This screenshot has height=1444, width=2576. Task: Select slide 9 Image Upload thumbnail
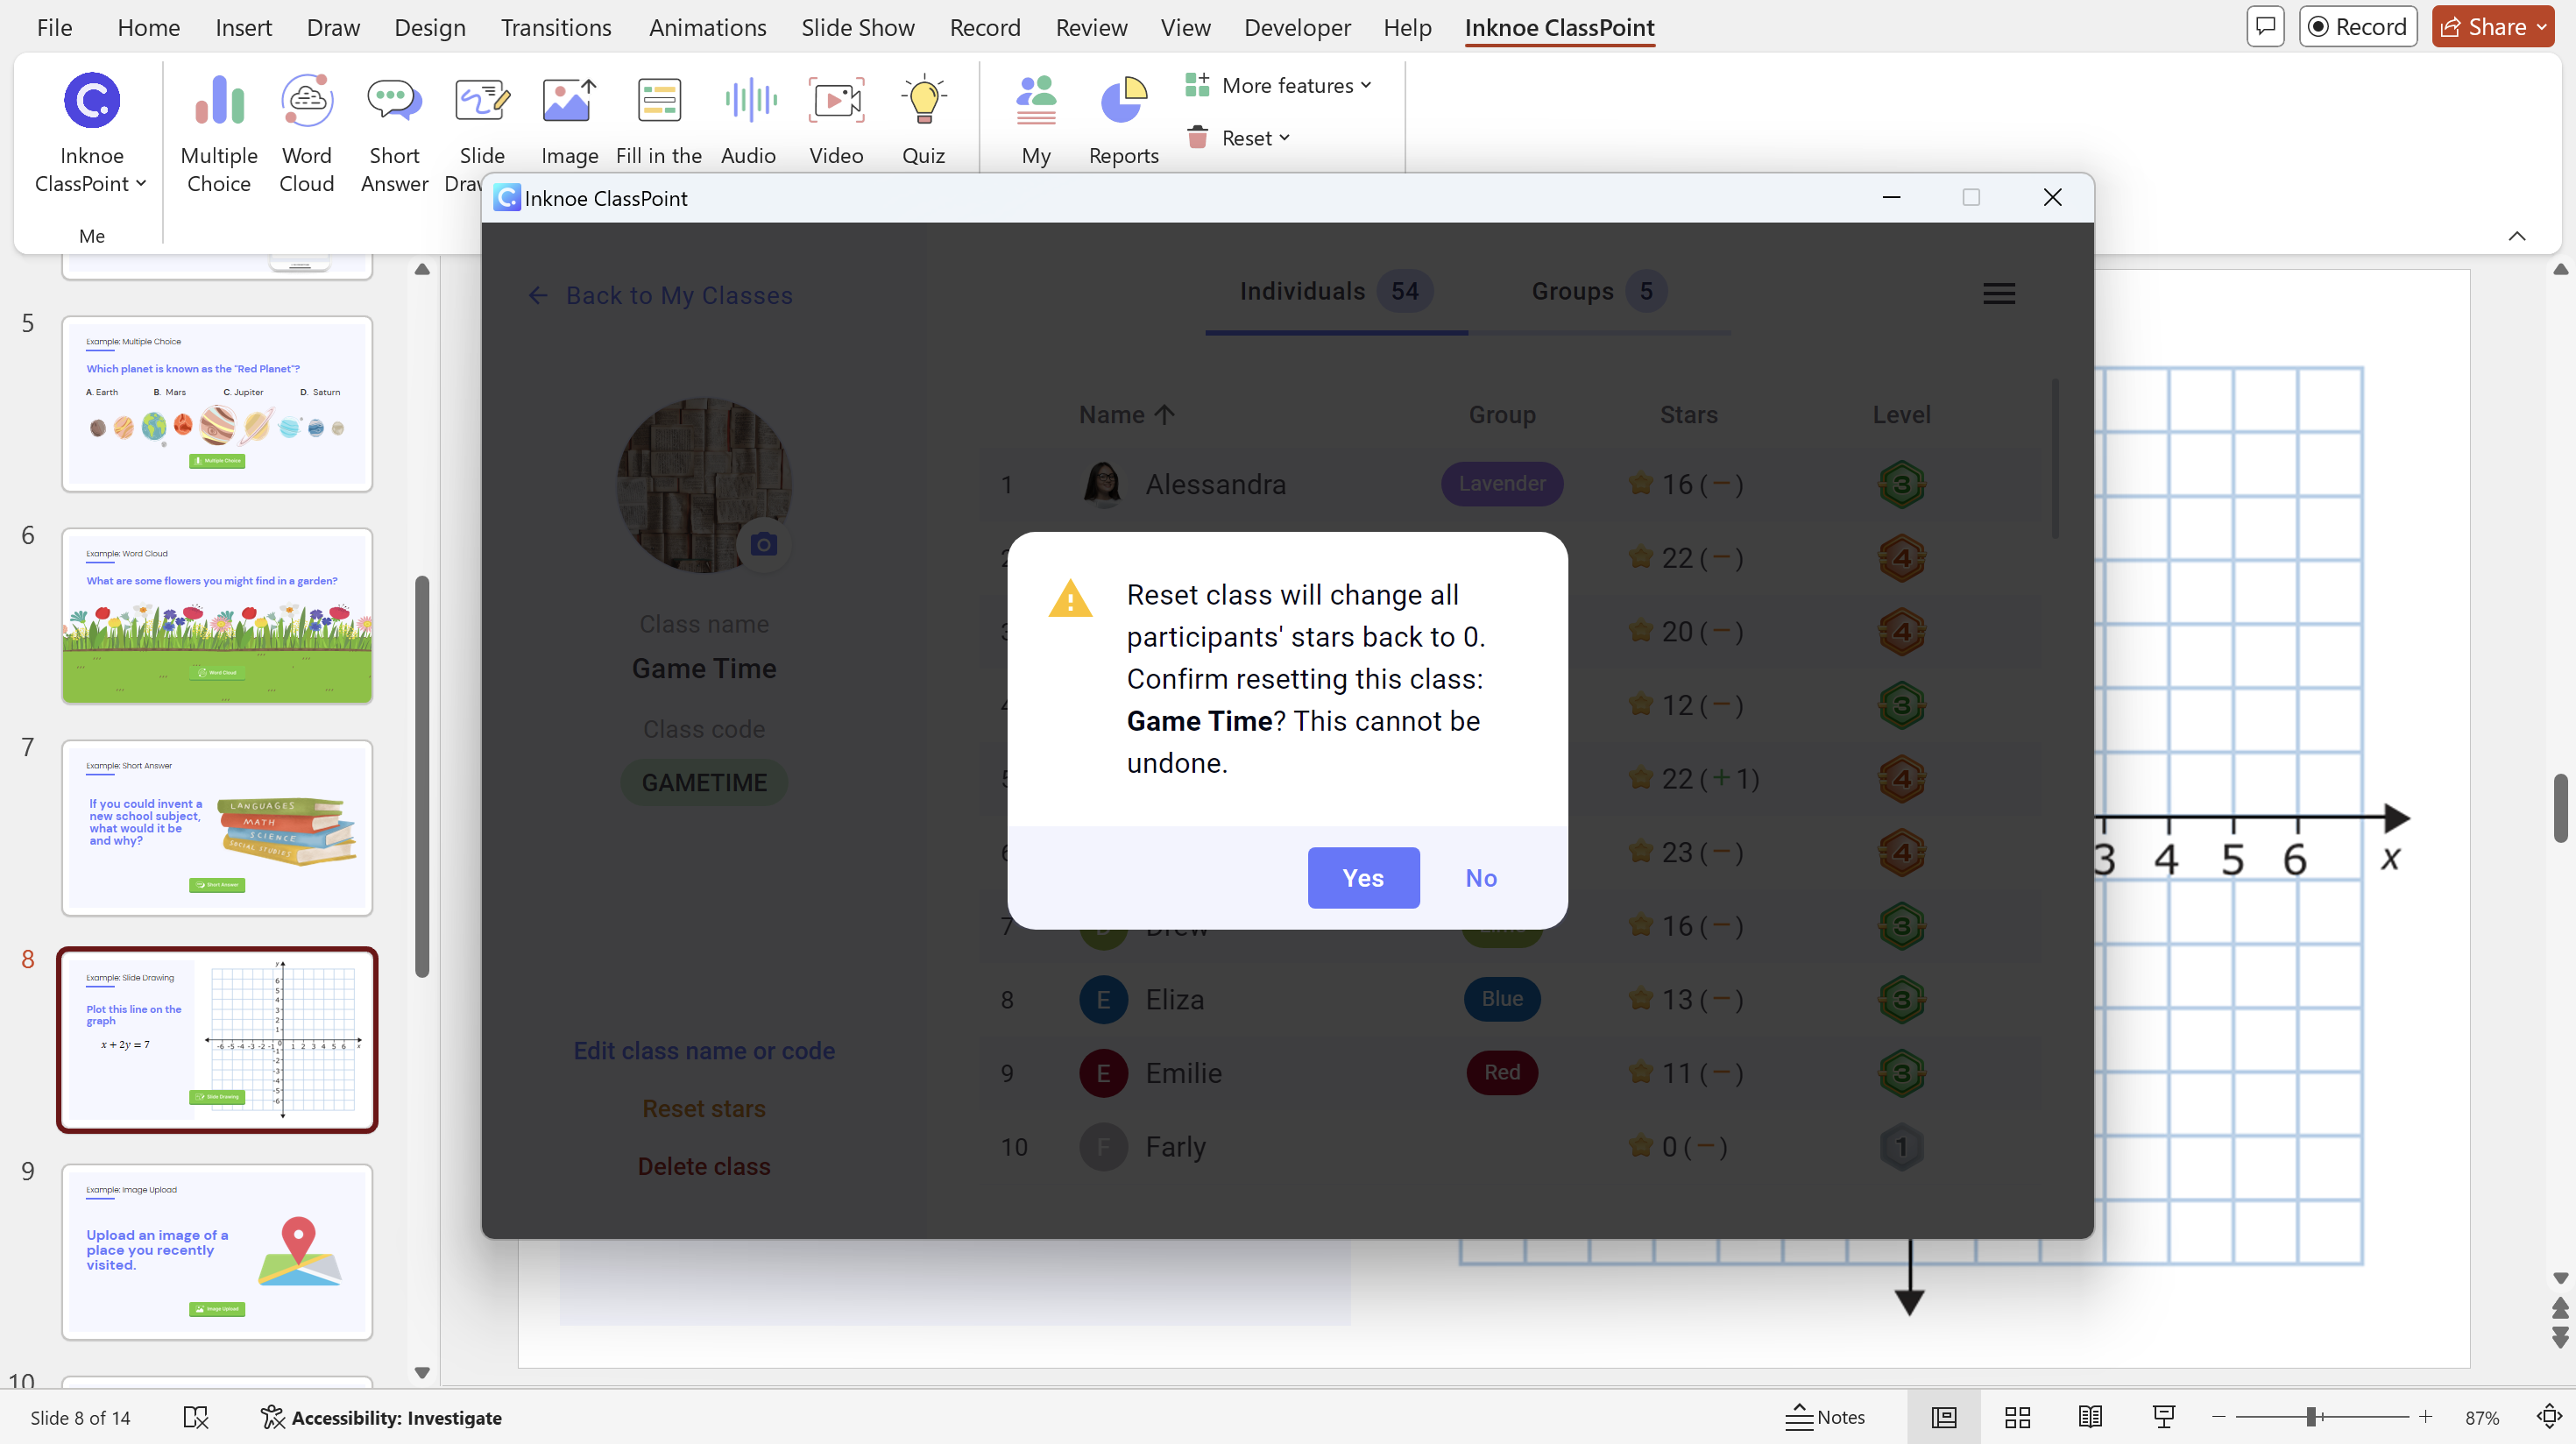point(217,1251)
